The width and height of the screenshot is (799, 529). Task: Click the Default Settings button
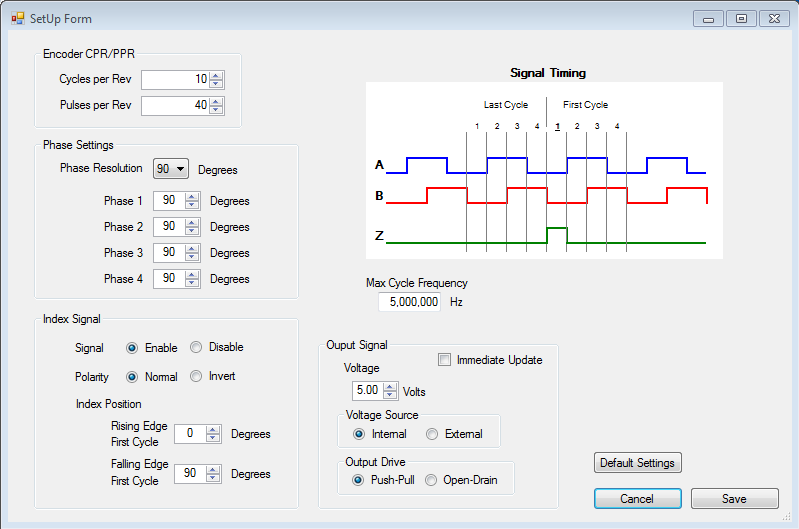coord(638,463)
